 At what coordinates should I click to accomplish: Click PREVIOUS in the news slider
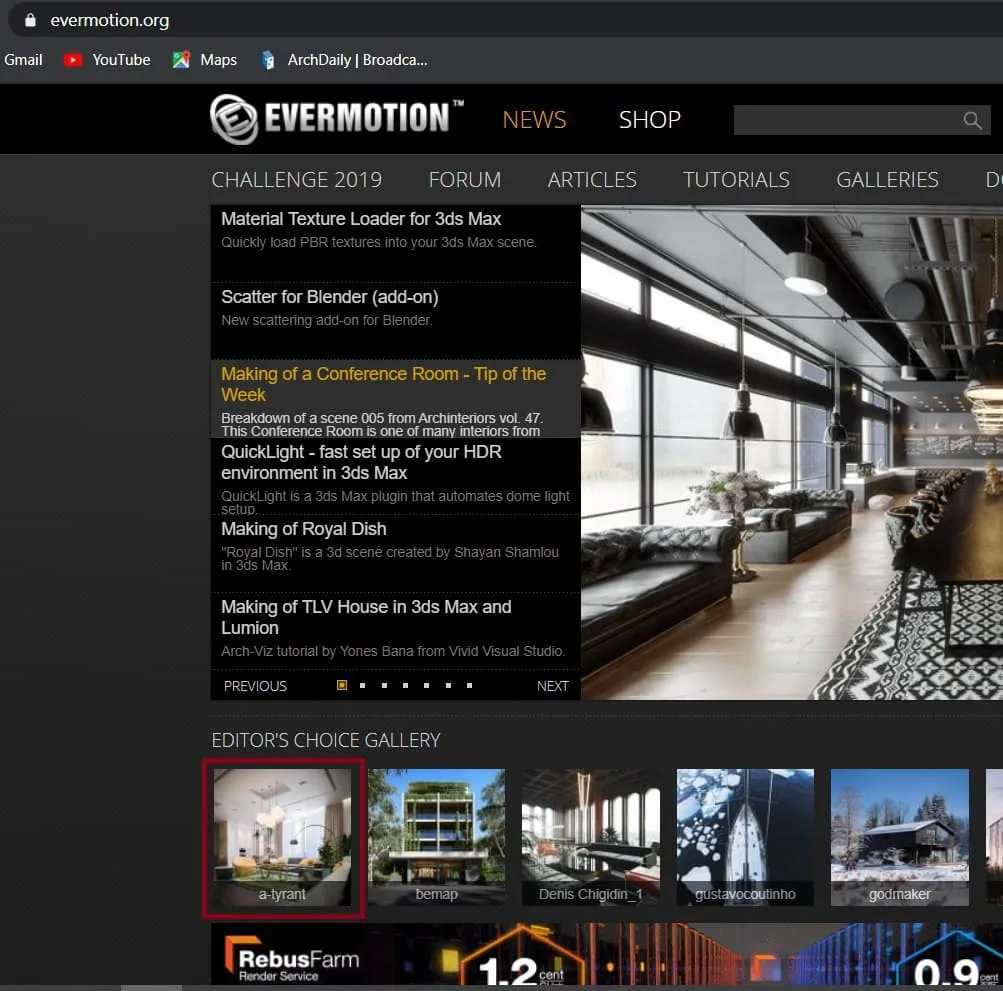[255, 686]
